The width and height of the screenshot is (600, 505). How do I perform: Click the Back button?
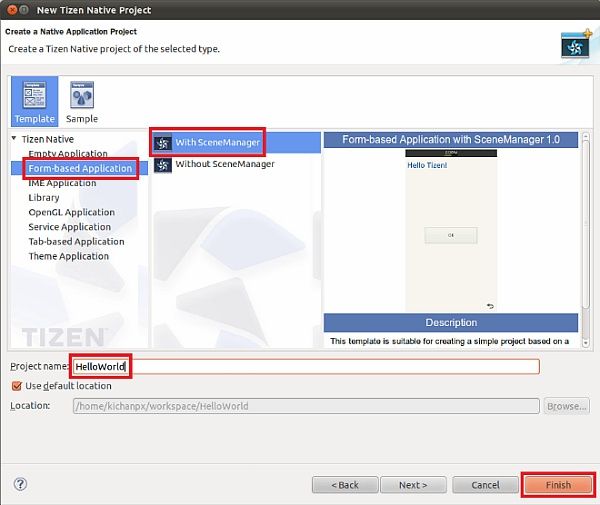[x=345, y=485]
